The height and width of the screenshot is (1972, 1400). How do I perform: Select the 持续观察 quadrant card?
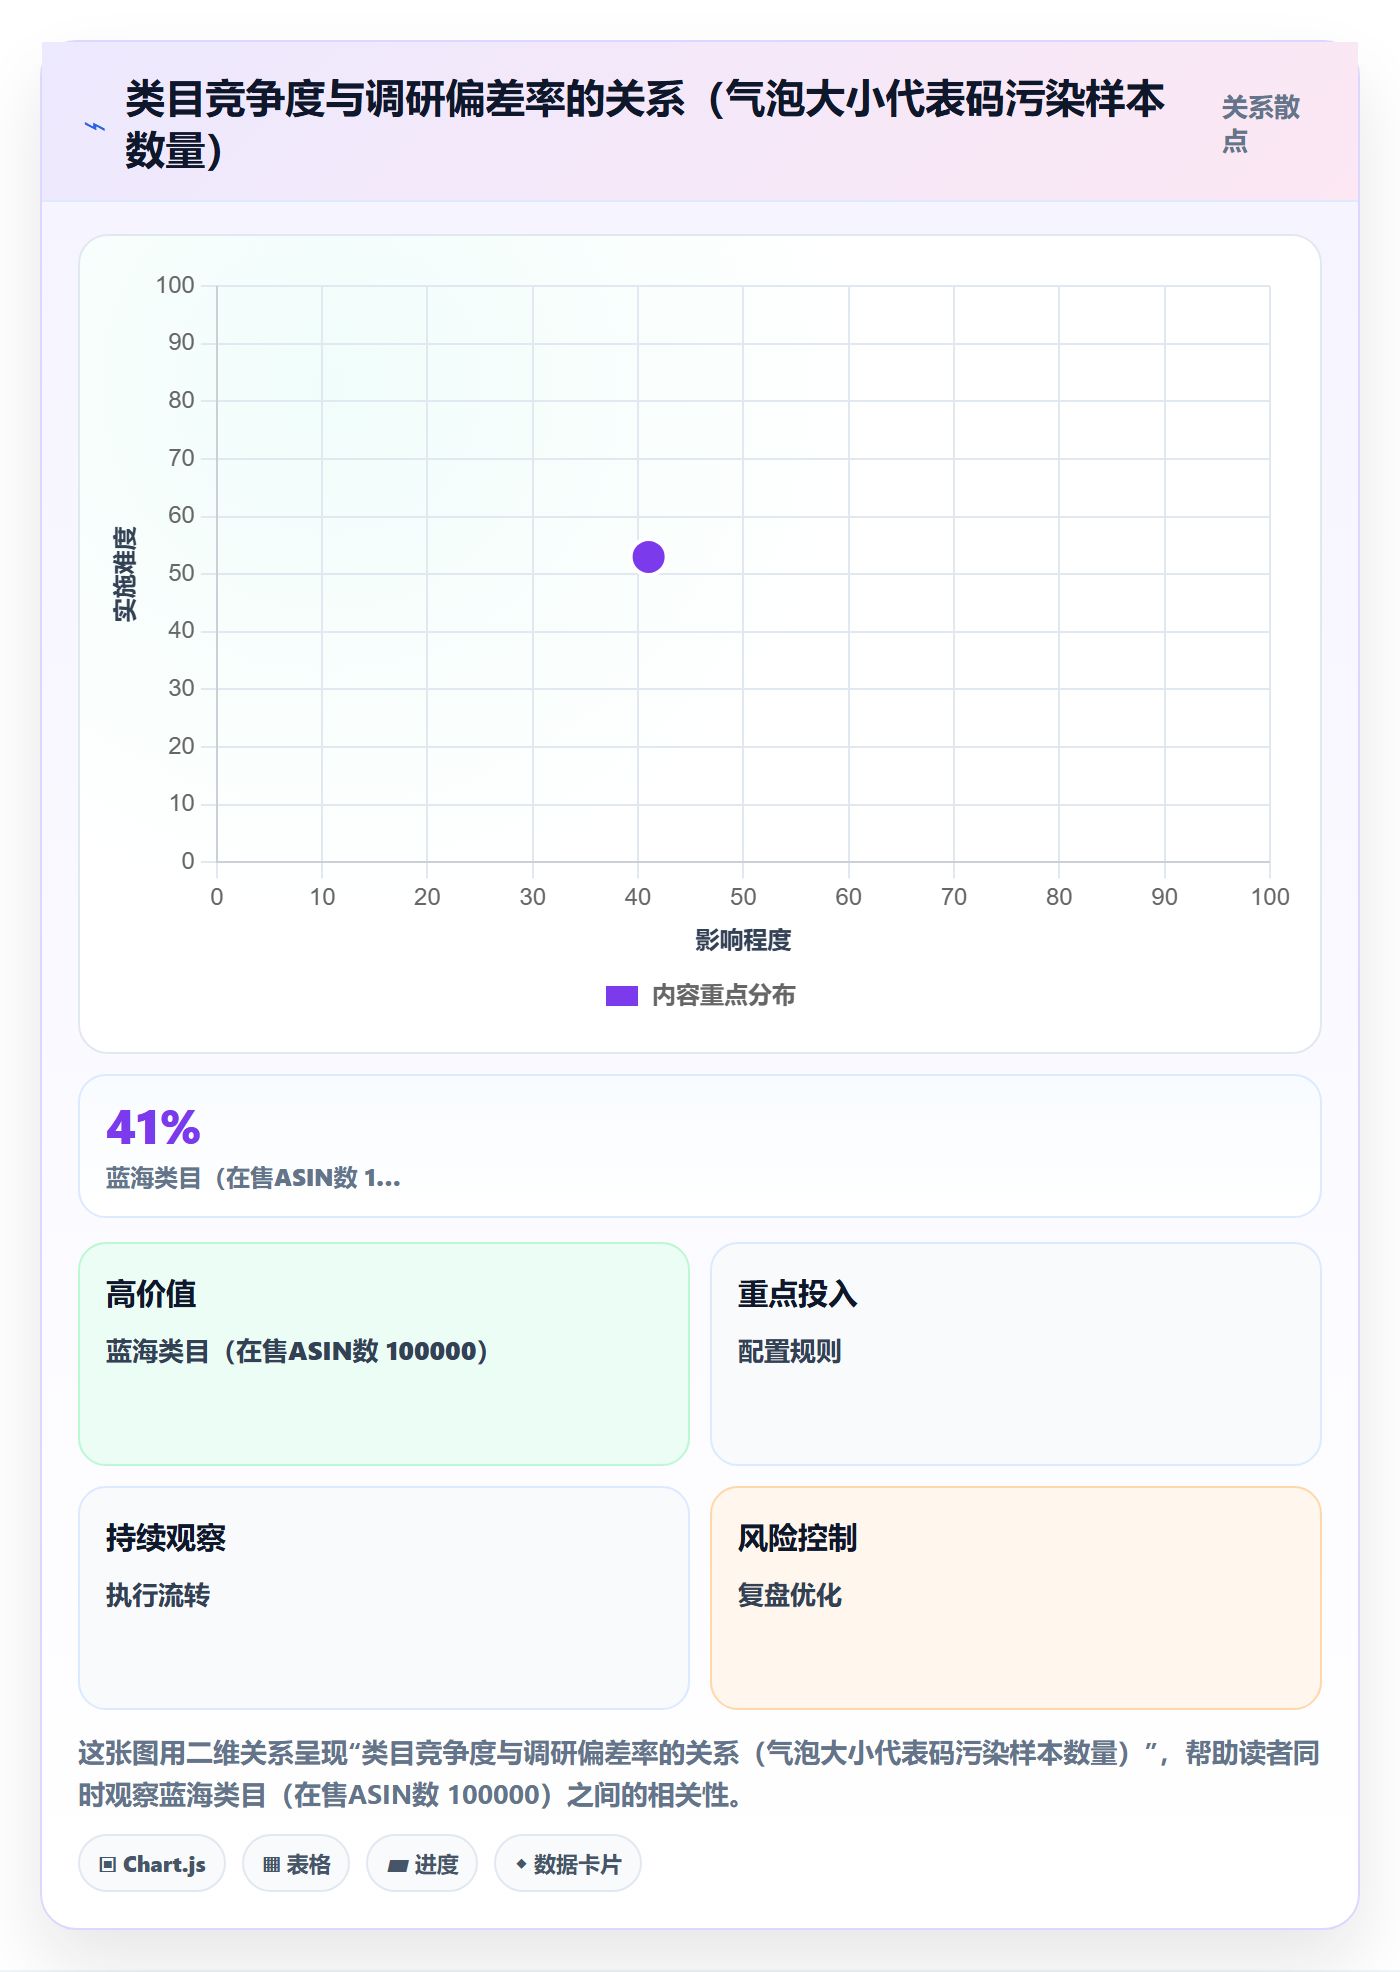[384, 1598]
